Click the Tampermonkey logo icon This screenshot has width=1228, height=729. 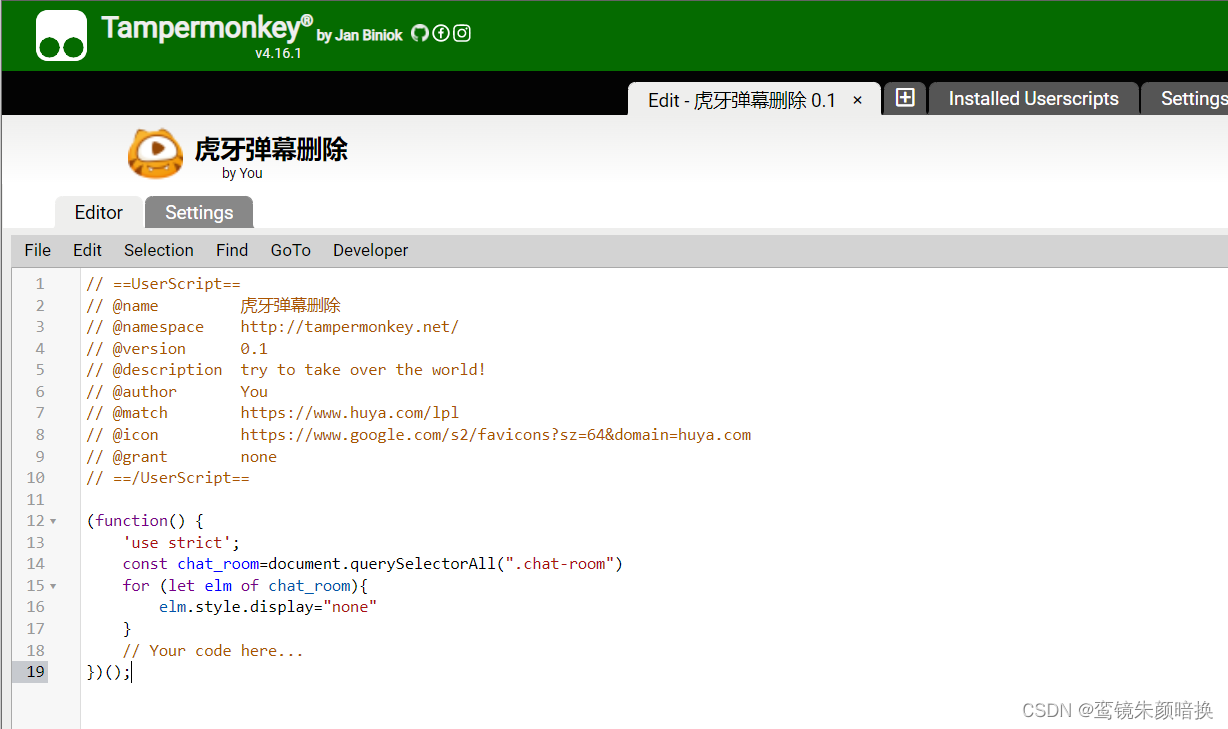tap(61, 35)
